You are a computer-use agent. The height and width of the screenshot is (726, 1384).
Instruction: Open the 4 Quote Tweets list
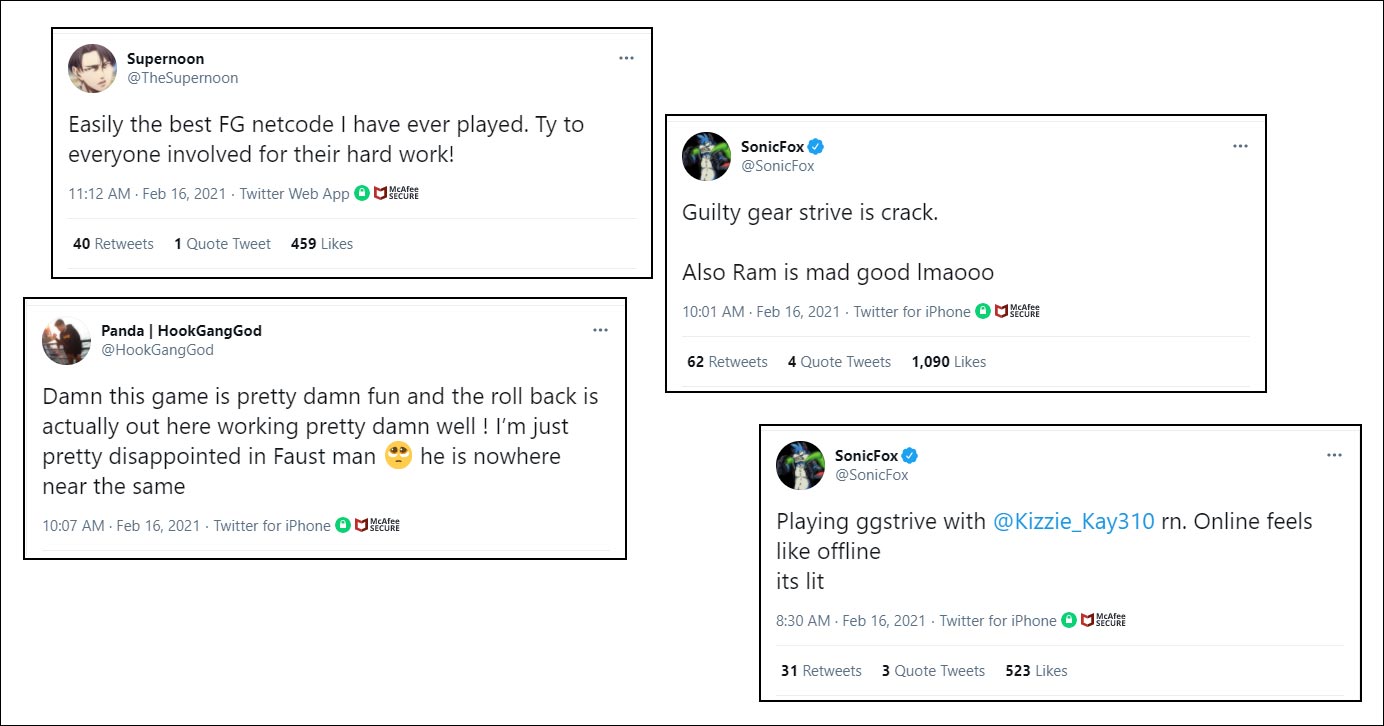pos(839,362)
